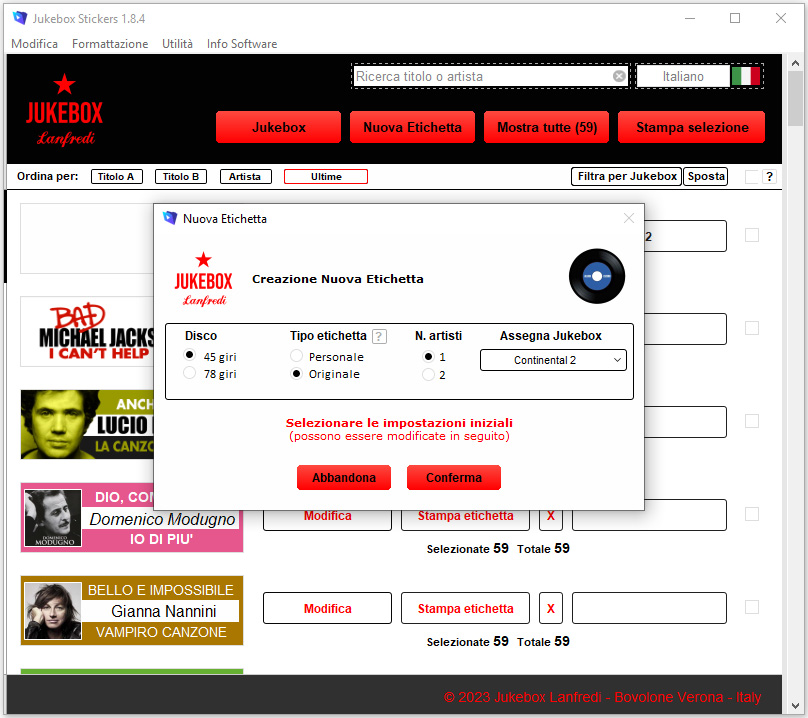The image size is (808, 718).
Task: Open the Assegna Jukebox dropdown showing Continental 2
Action: [x=553, y=360]
